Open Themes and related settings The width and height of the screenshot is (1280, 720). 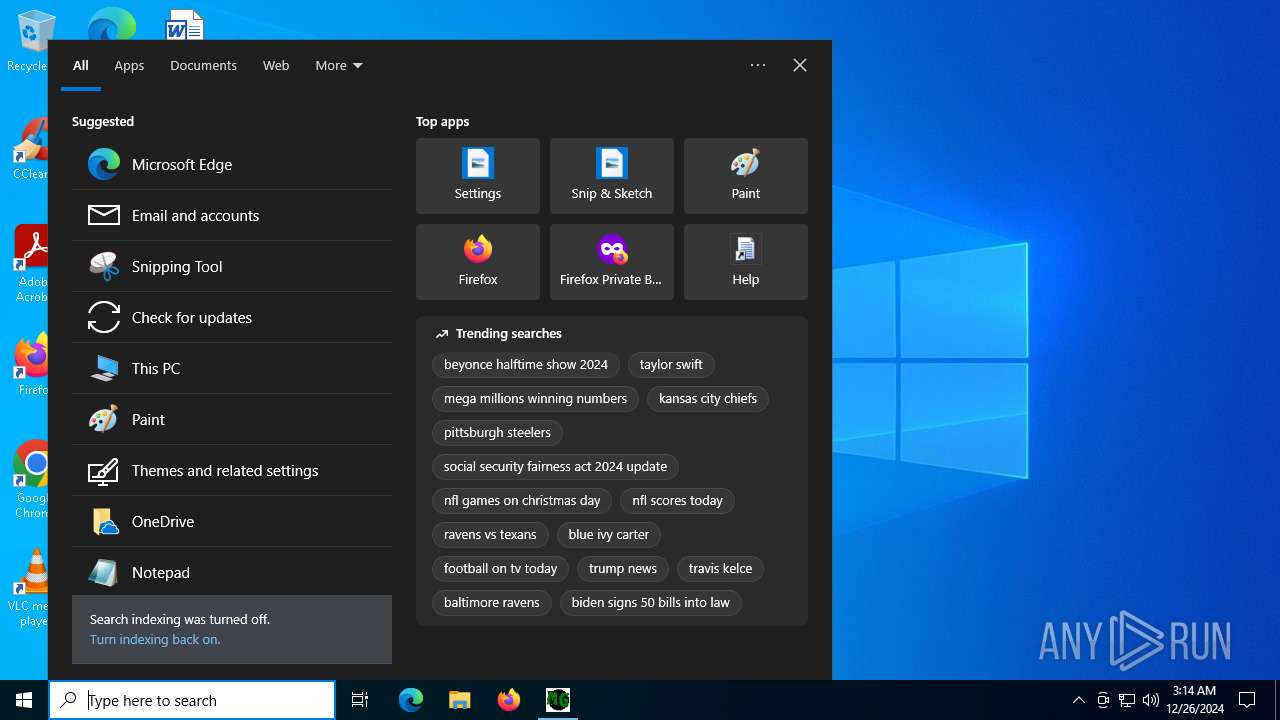tap(232, 470)
